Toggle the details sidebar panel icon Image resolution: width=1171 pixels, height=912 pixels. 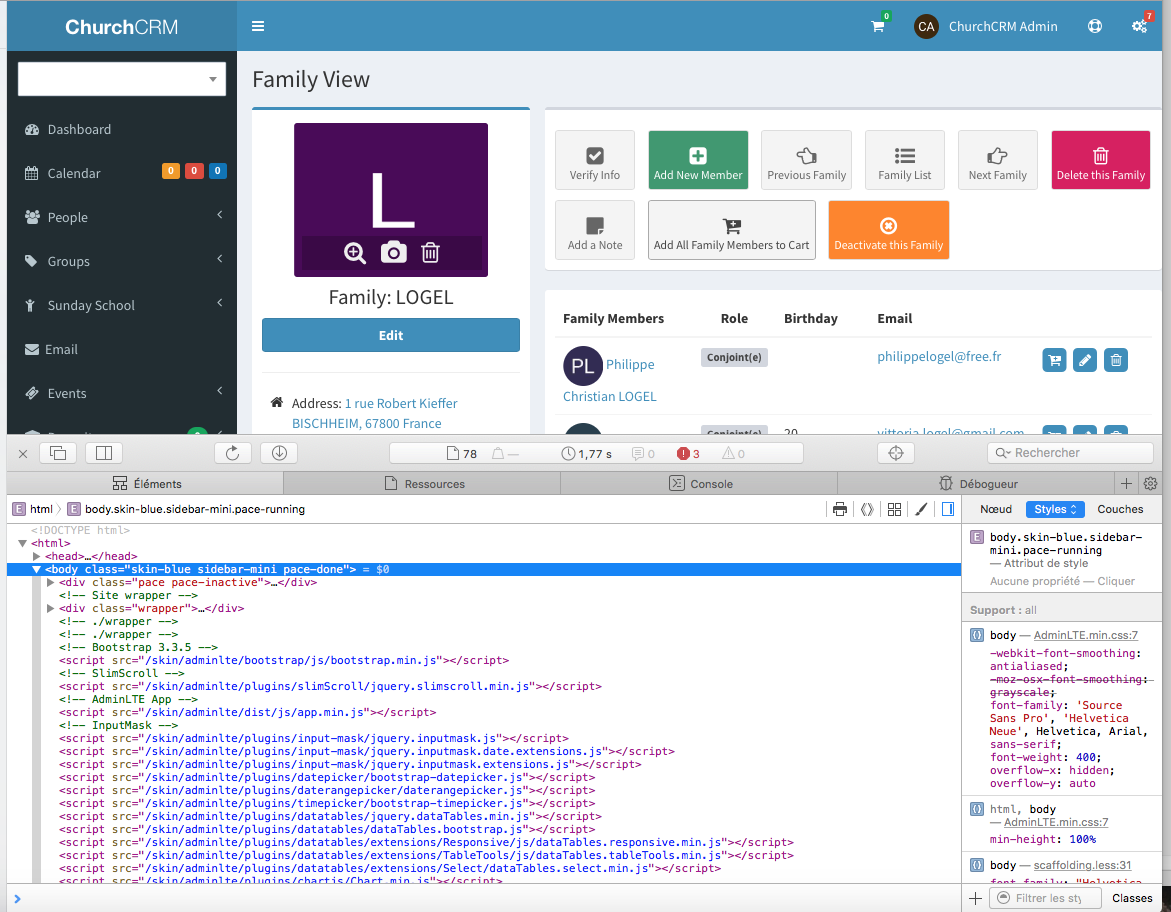(948, 509)
